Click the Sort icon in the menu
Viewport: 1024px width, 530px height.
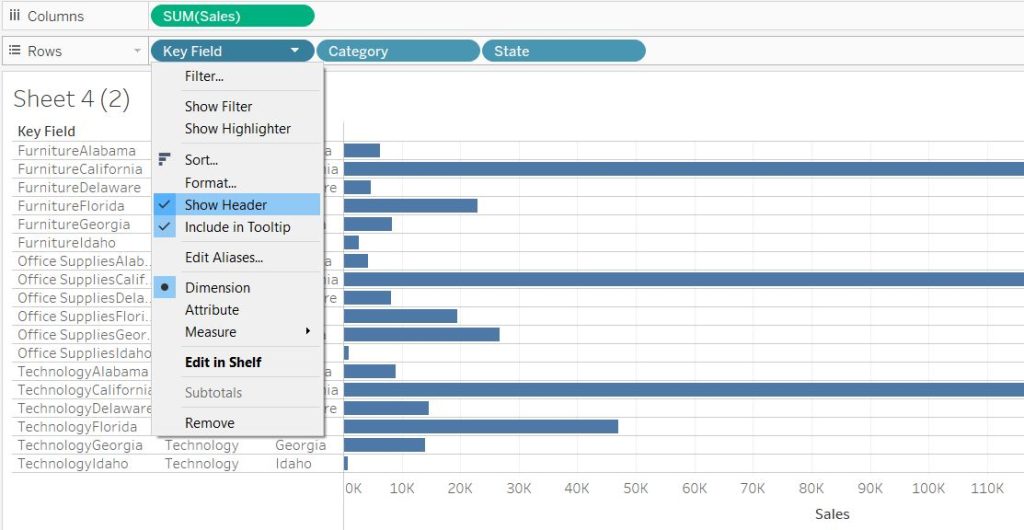(165, 160)
